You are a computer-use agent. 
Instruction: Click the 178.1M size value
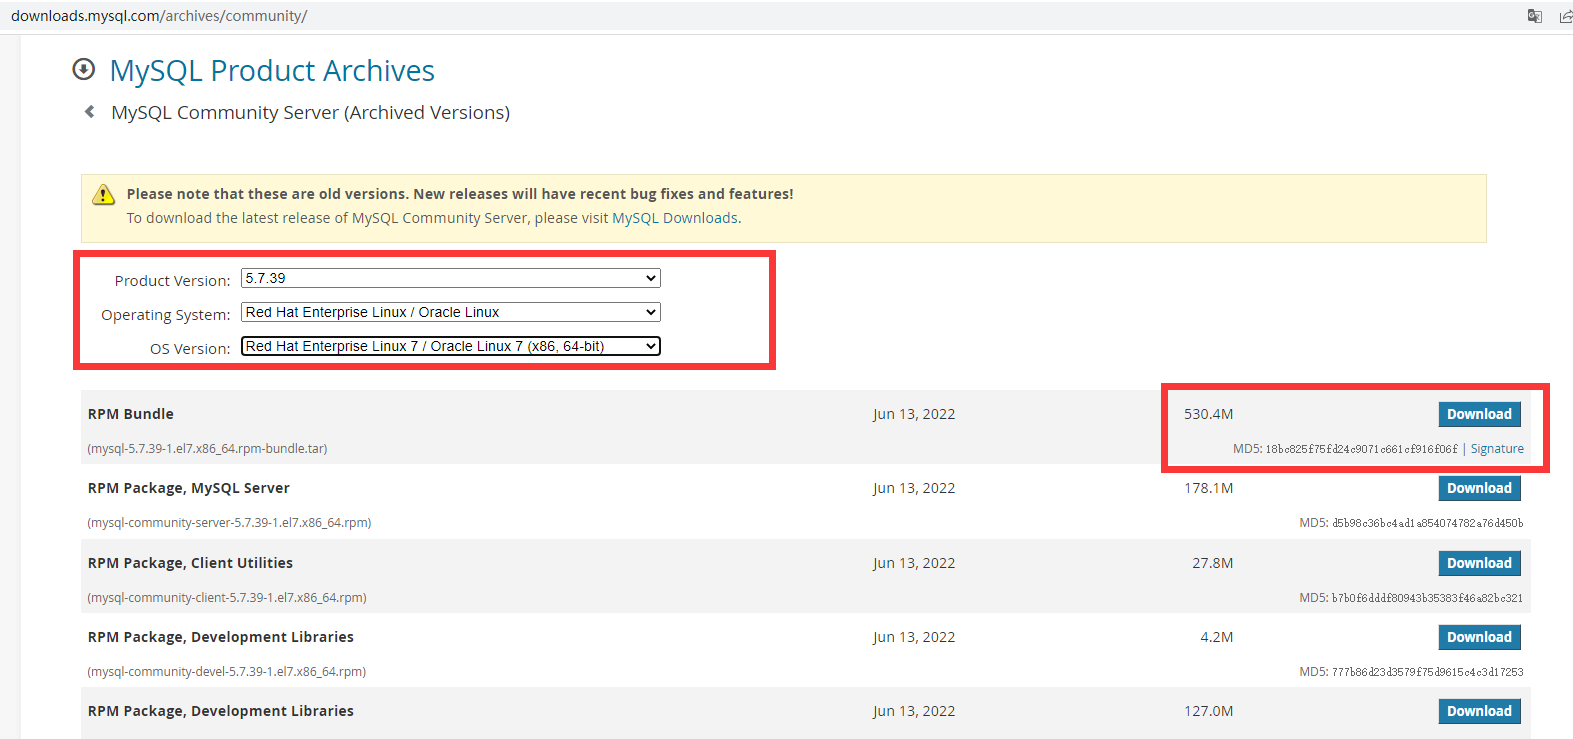click(x=1208, y=488)
